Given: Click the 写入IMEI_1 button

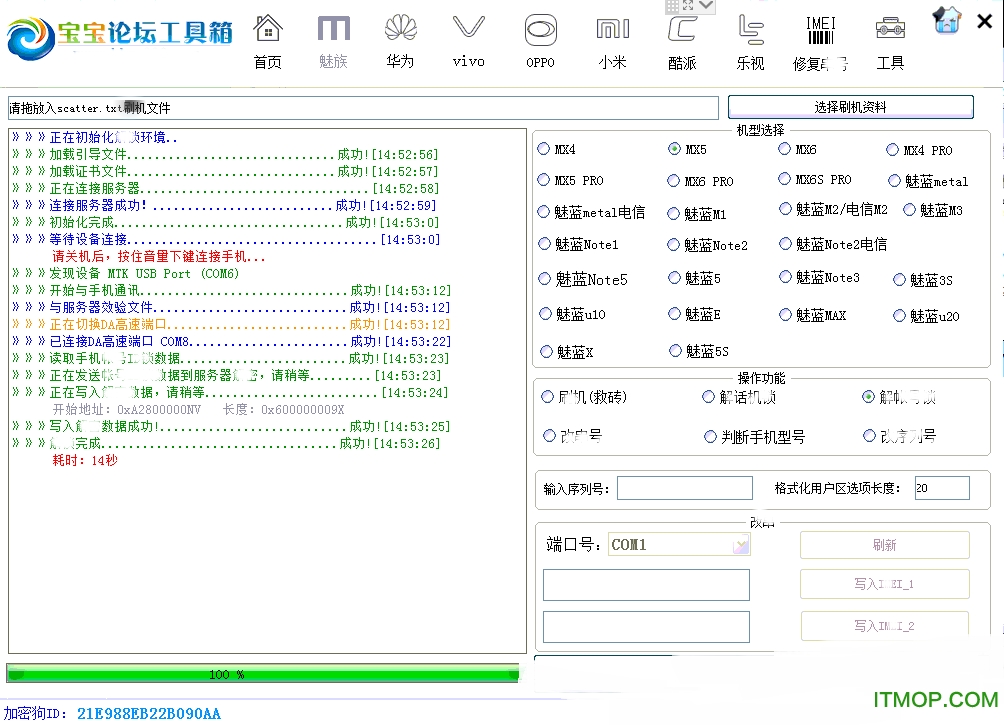Looking at the screenshot, I should 884,584.
